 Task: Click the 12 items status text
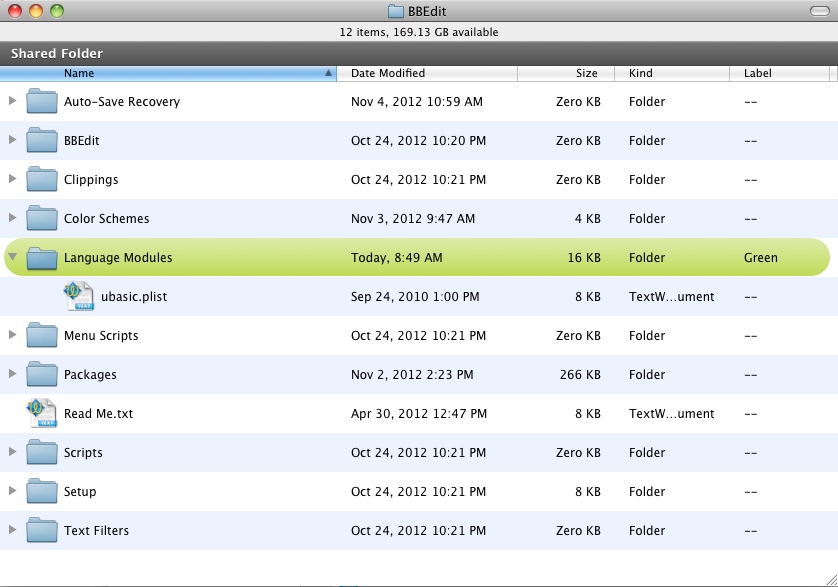[x=418, y=32]
